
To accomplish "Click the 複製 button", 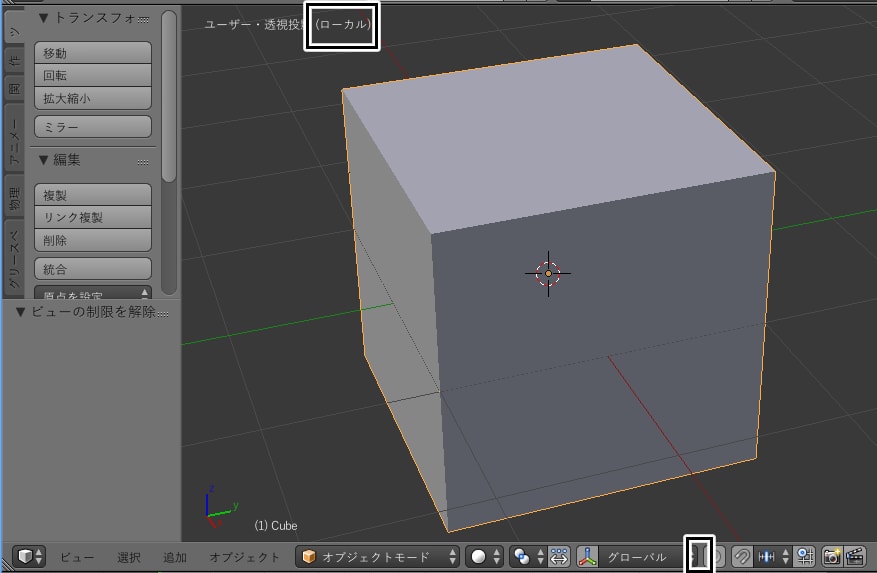I will coord(93,195).
